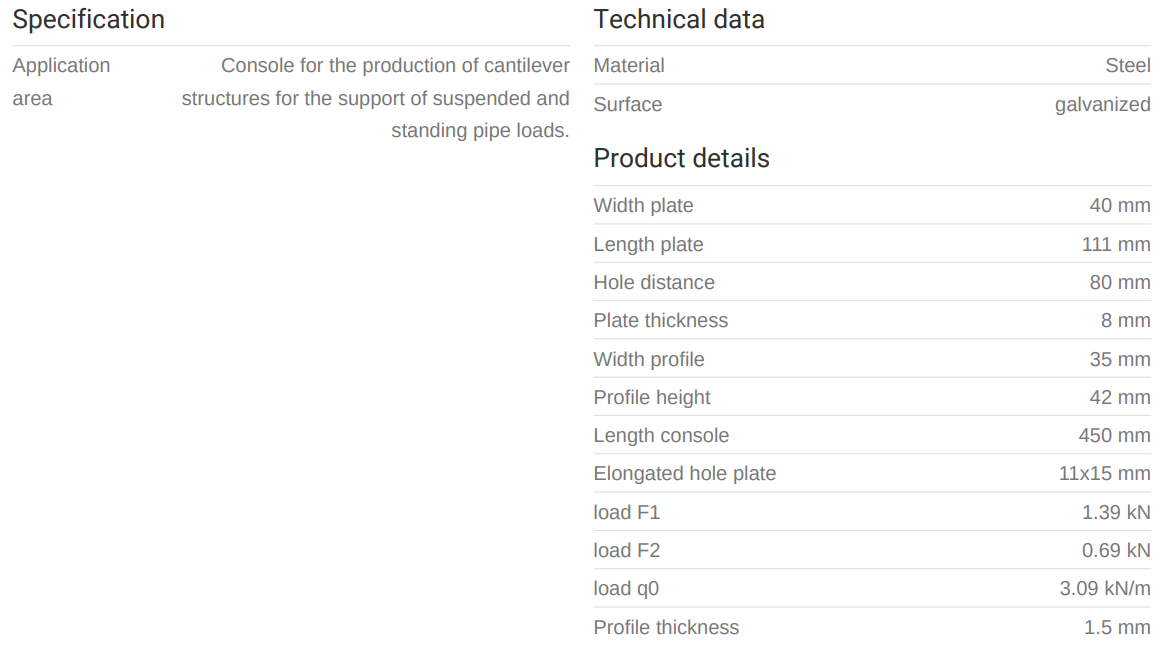Screen dimensions: 1167x651
Task: Select the 1.39 kN load F1 value
Action: tap(1116, 513)
